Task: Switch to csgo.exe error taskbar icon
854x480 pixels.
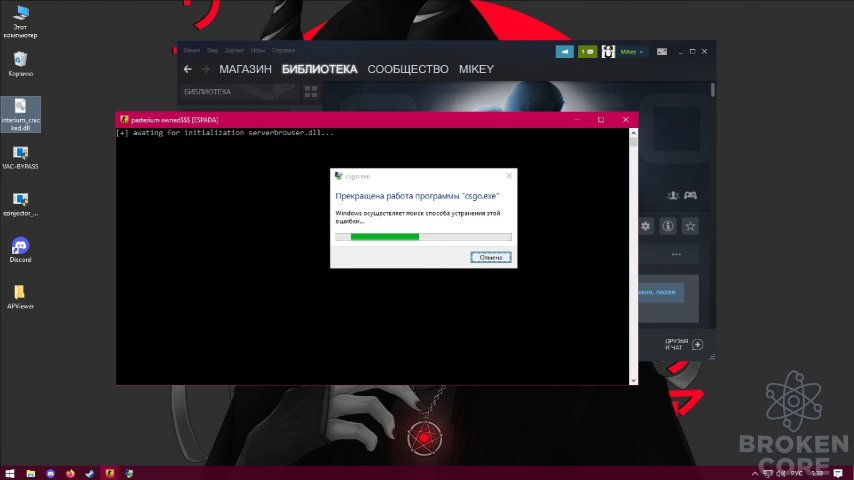Action: 129,473
